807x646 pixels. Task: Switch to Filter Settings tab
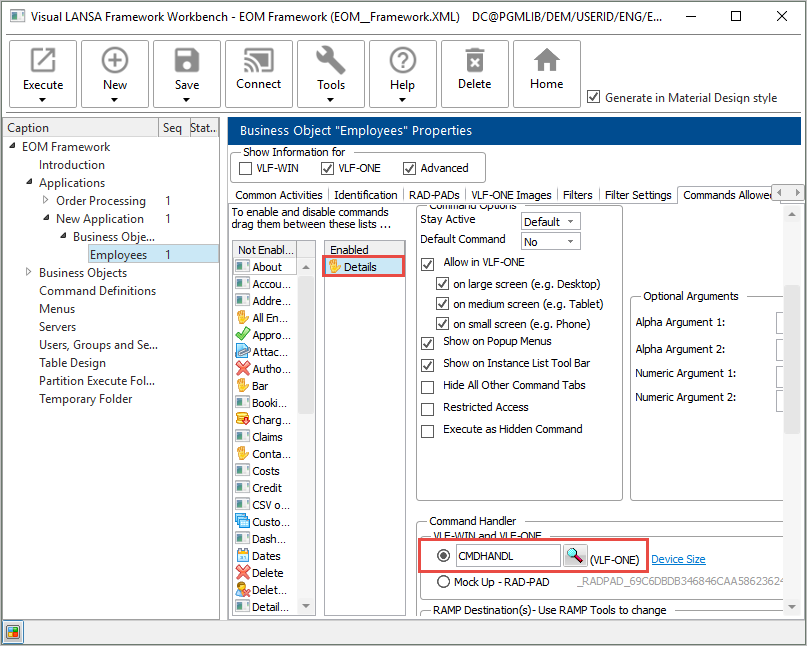pyautogui.click(x=638, y=195)
